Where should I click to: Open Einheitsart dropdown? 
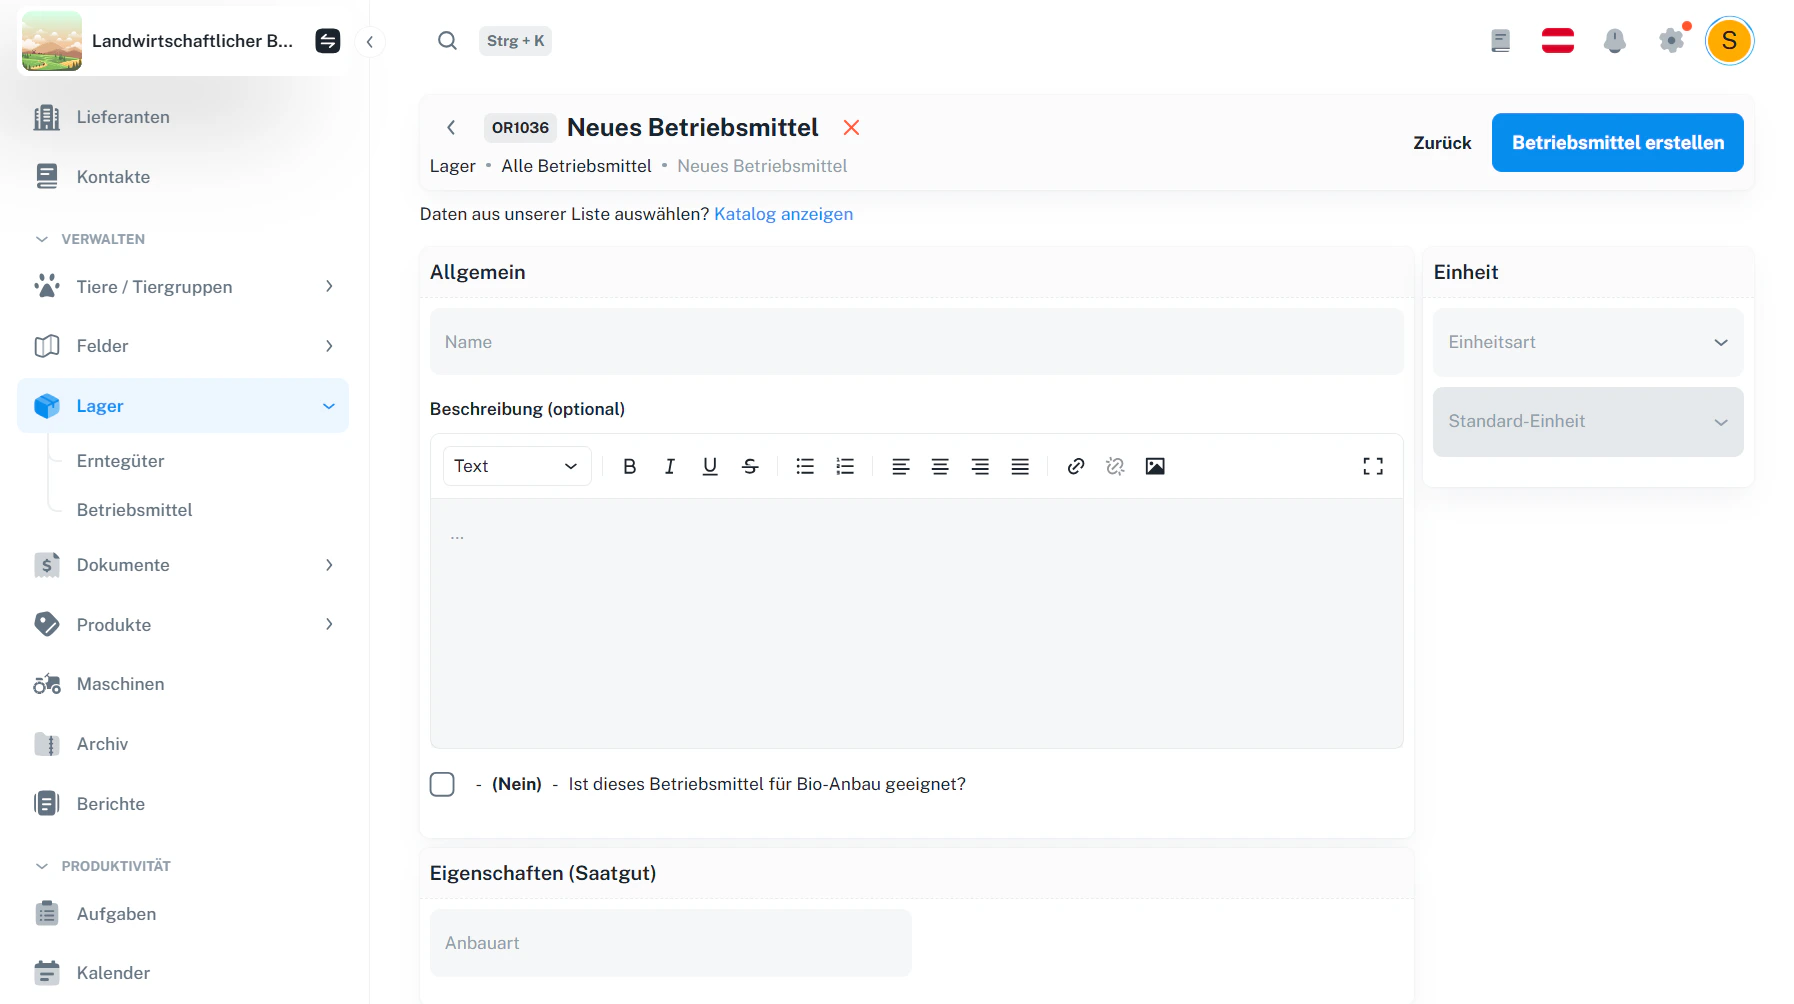[x=1588, y=342]
